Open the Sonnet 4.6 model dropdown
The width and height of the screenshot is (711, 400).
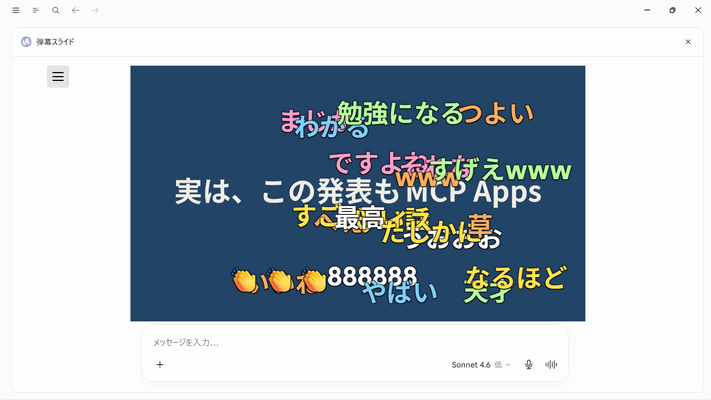(481, 365)
